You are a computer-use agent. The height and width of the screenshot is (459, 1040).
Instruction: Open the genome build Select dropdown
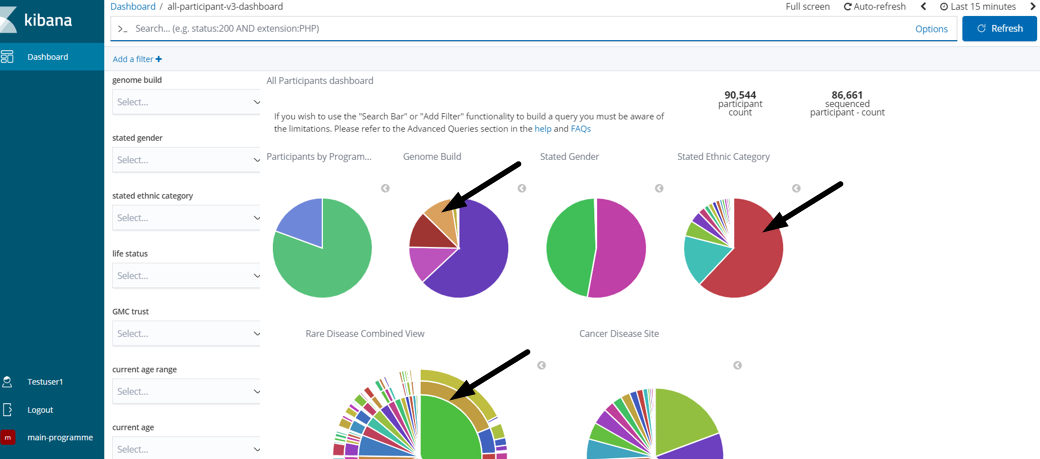[186, 102]
